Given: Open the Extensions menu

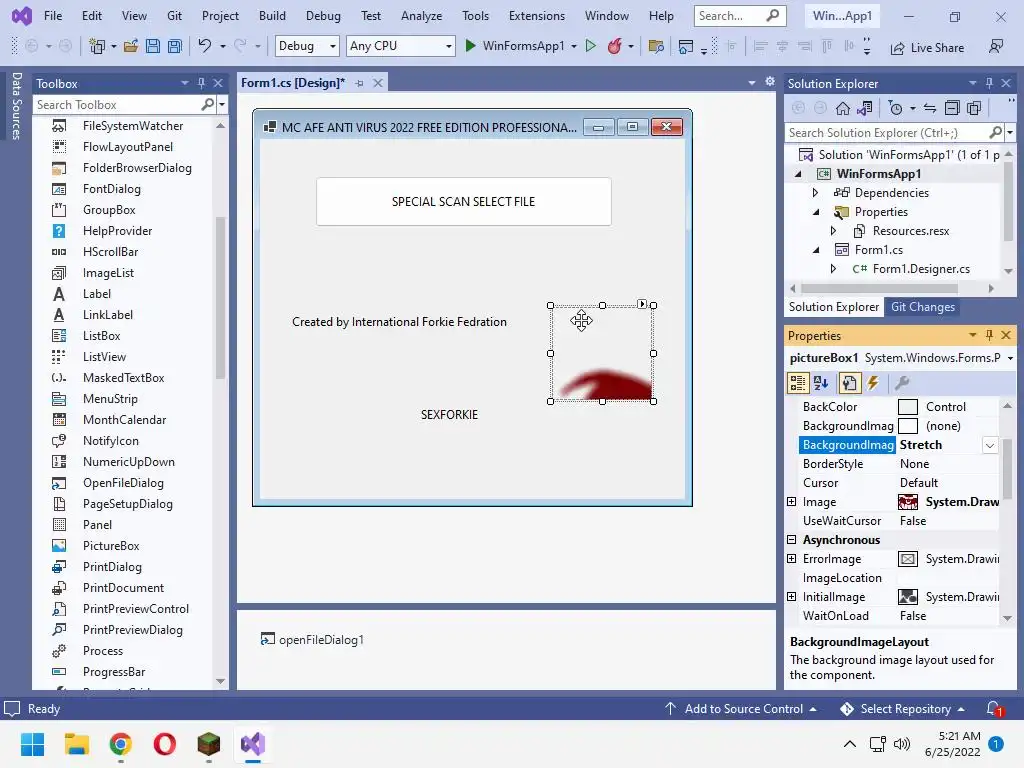Looking at the screenshot, I should (537, 16).
